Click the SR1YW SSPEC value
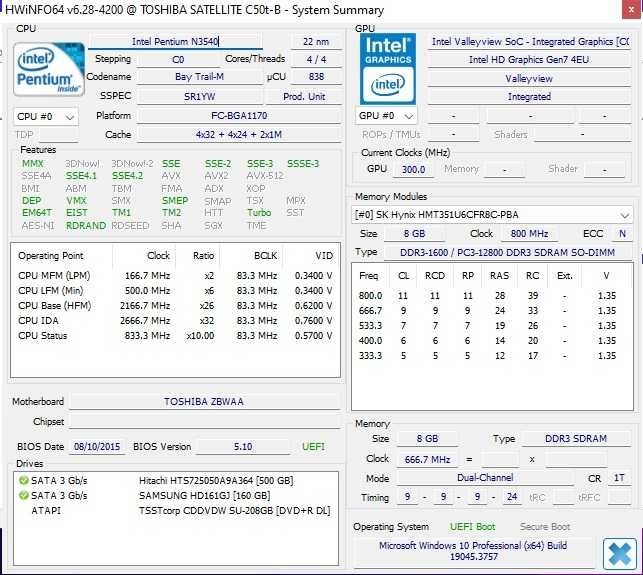 (x=199, y=97)
